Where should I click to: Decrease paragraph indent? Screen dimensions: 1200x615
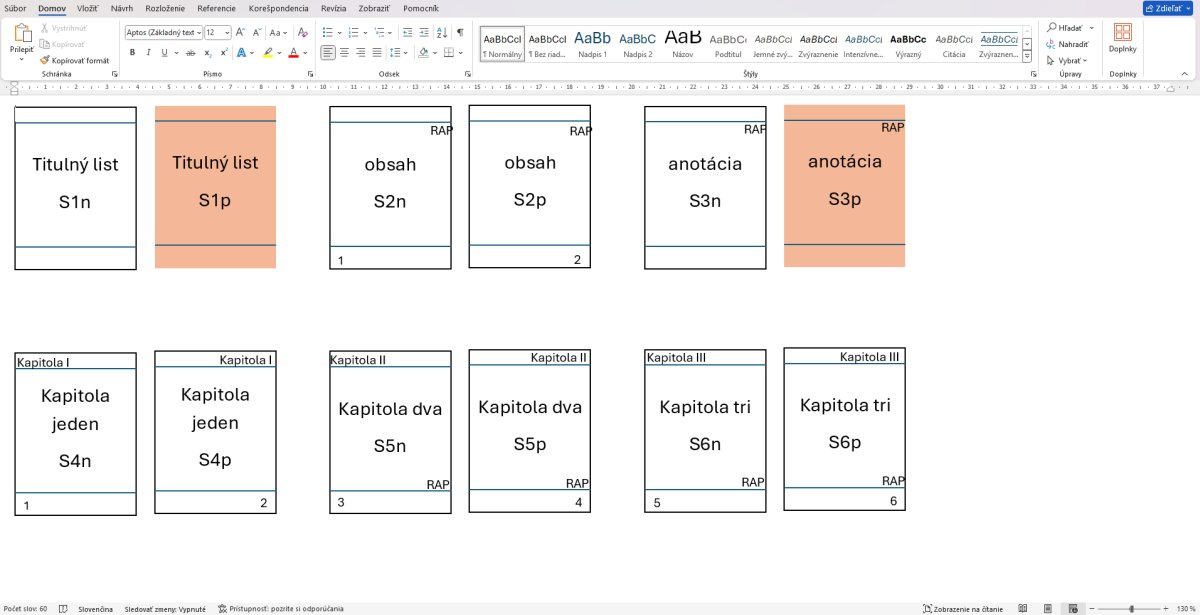coord(407,32)
